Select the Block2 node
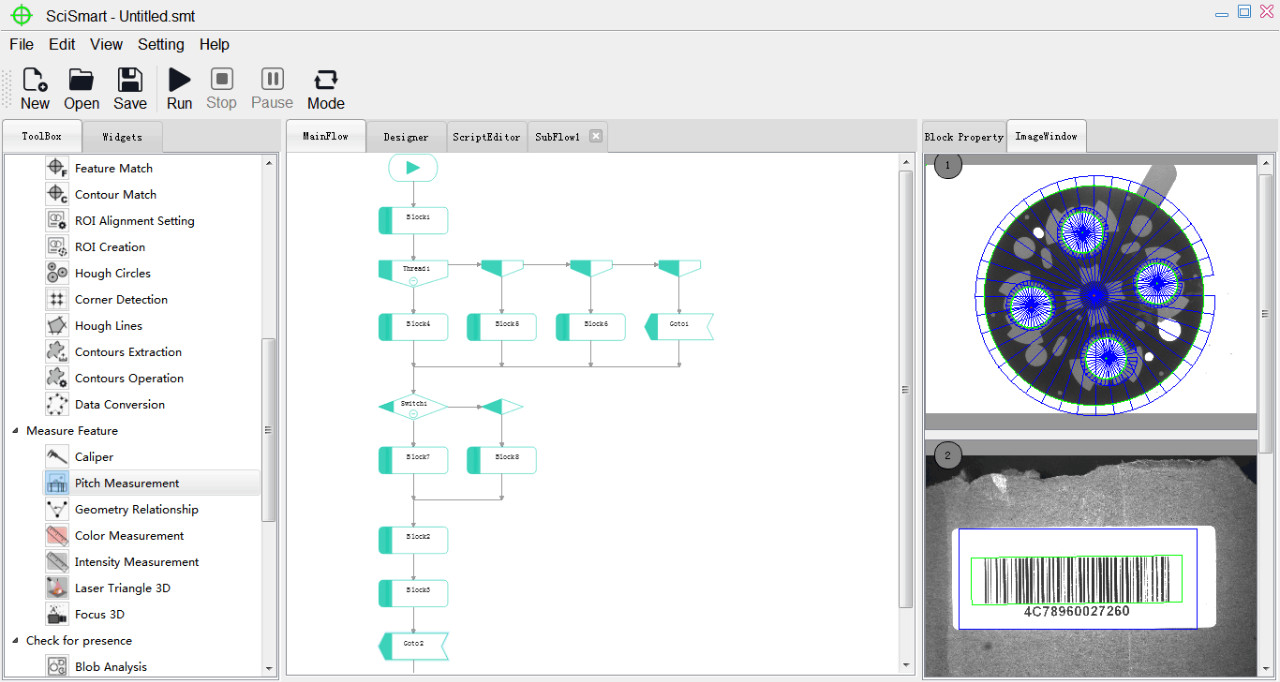 pyautogui.click(x=413, y=540)
